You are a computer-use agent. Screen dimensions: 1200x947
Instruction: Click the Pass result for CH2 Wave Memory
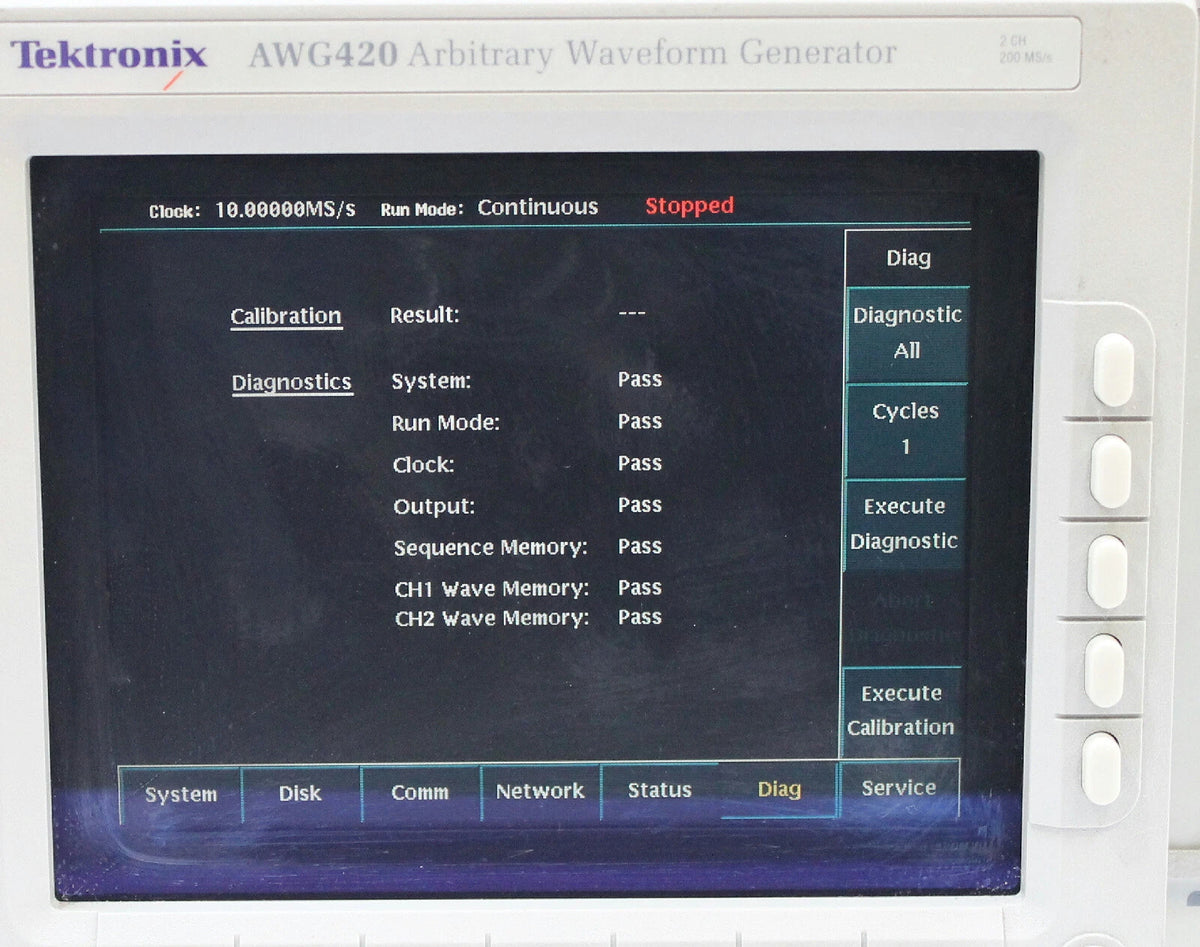tap(640, 618)
